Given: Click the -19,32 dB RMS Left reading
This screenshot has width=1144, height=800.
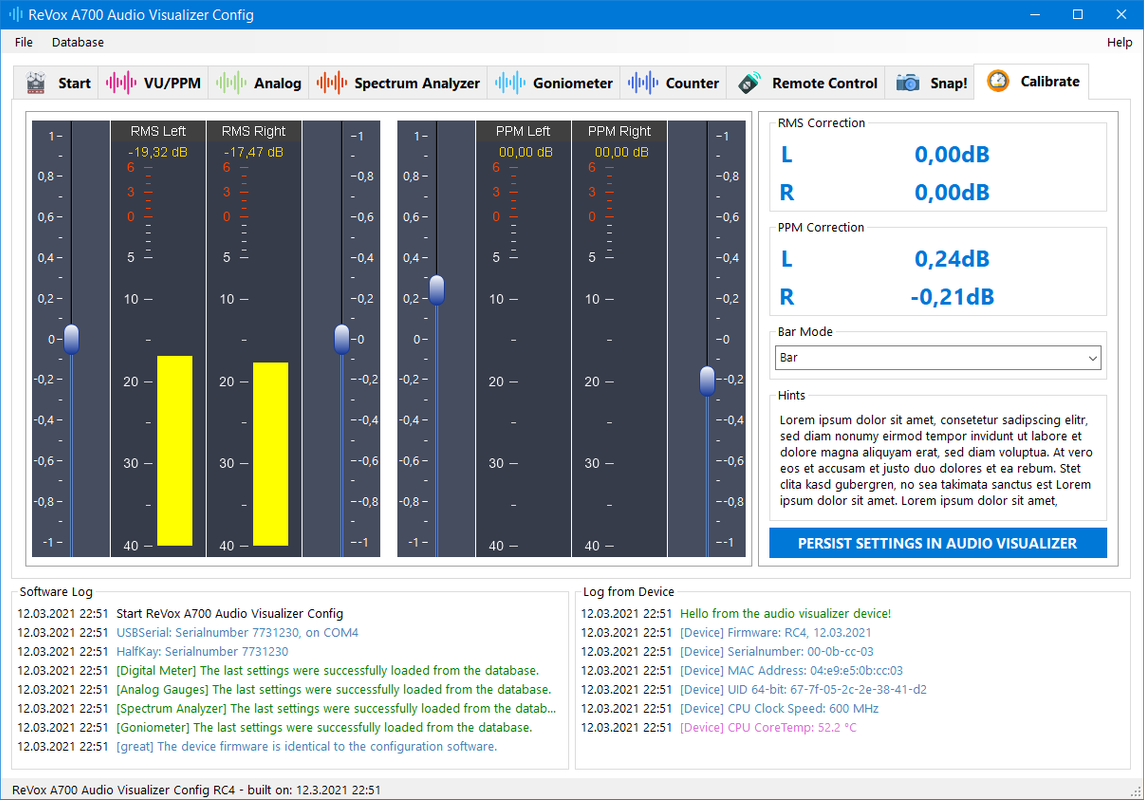Looking at the screenshot, I should tap(158, 152).
